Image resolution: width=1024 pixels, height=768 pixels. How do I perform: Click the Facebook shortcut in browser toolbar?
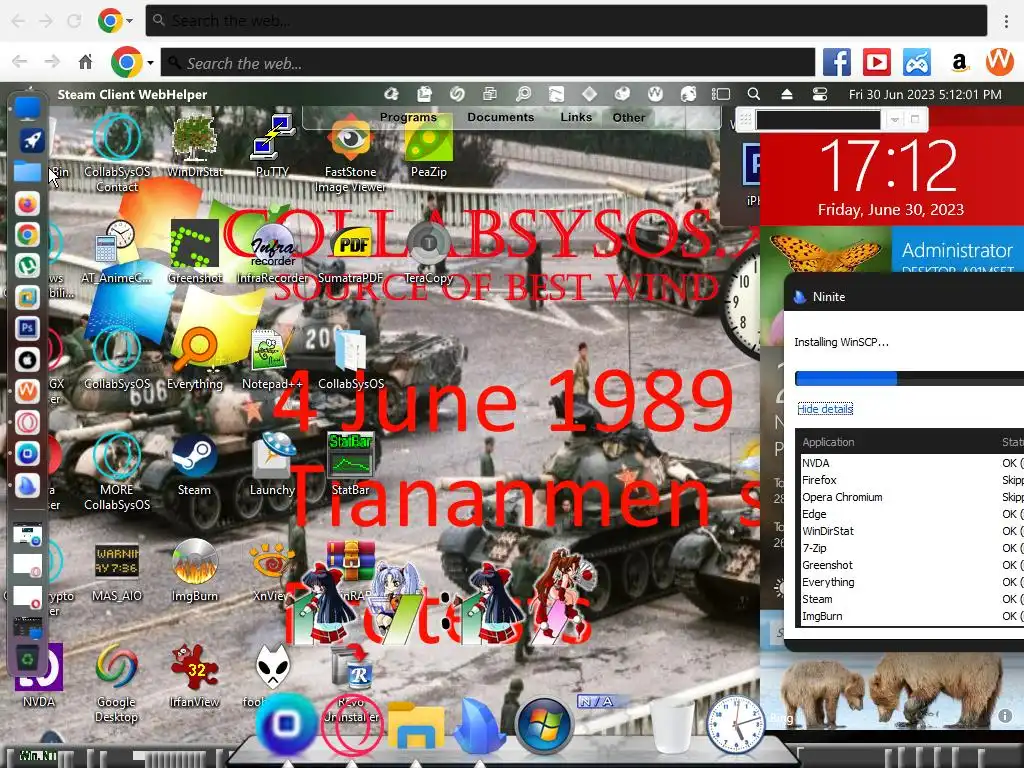(837, 63)
